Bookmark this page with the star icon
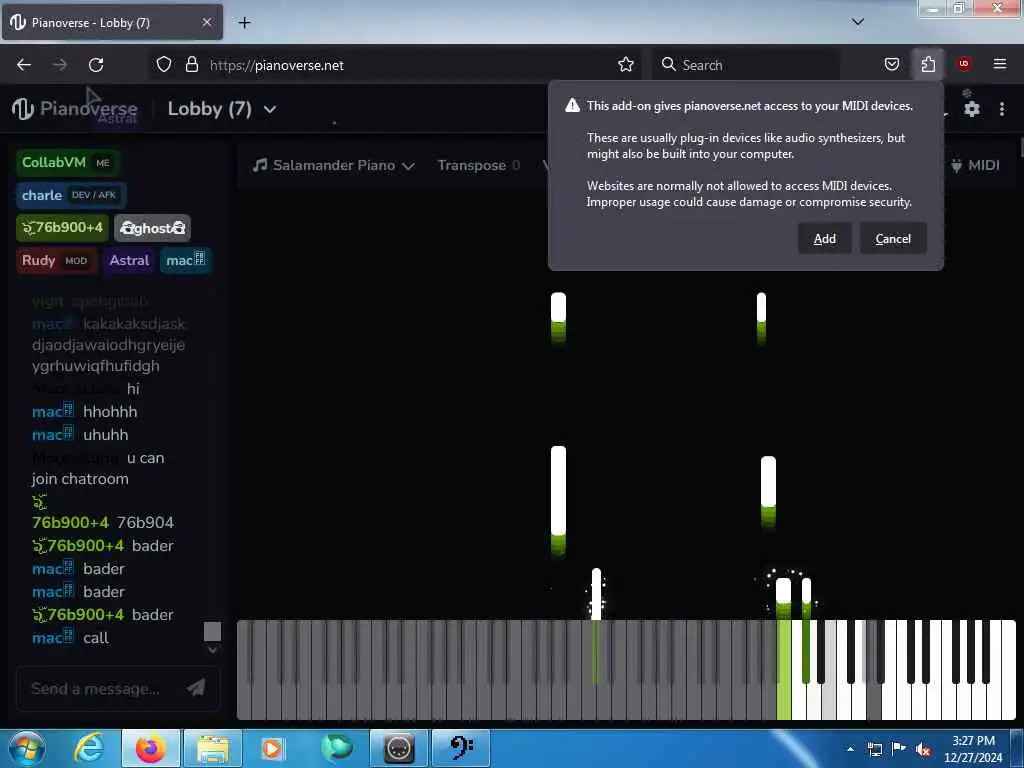The width and height of the screenshot is (1024, 768). [x=626, y=65]
